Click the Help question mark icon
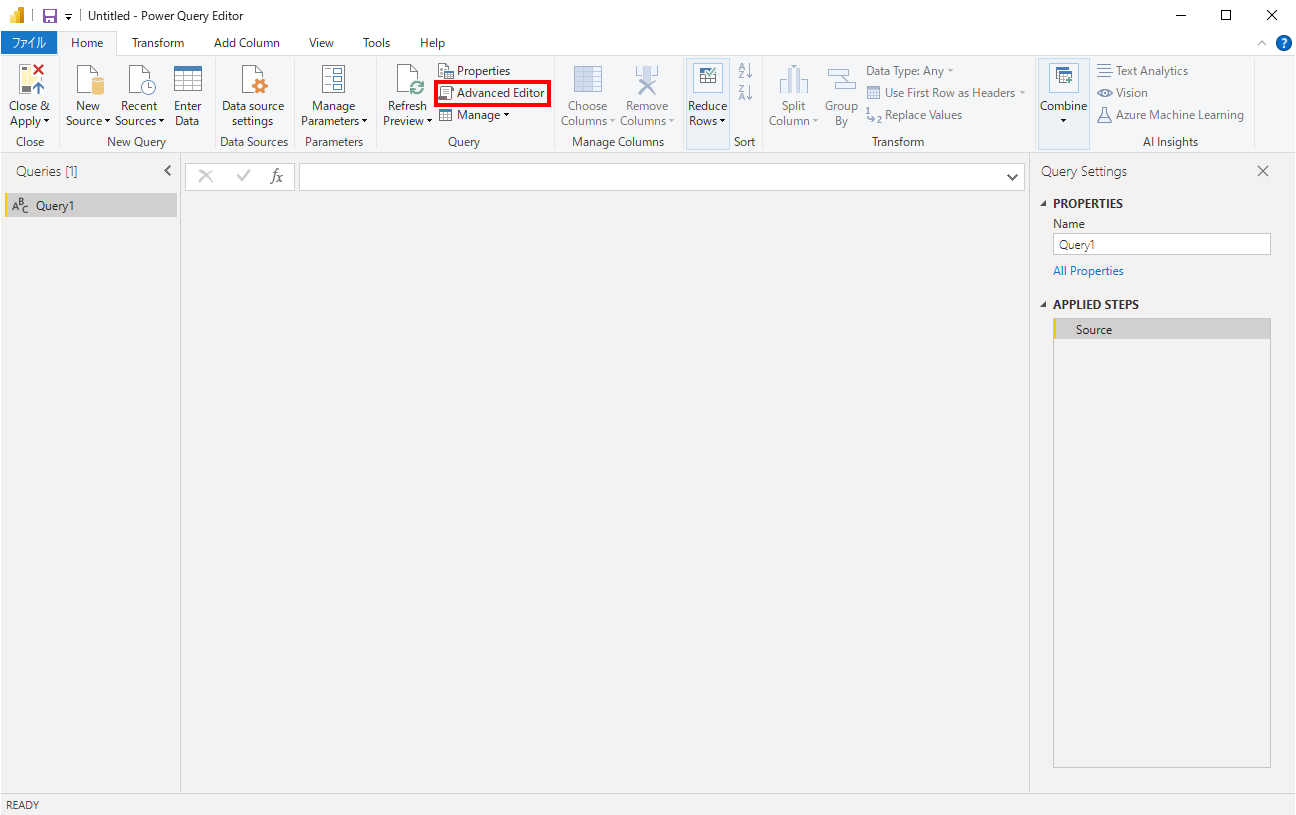Screen dimensions: 1296x815 coord(1284,43)
